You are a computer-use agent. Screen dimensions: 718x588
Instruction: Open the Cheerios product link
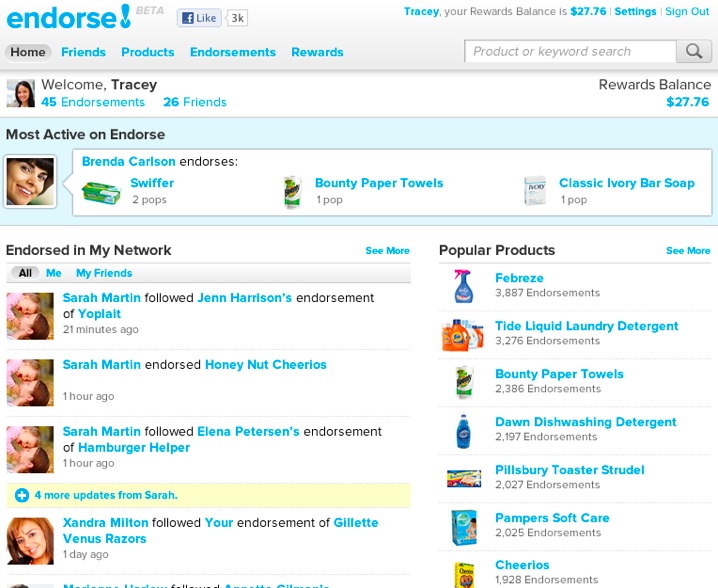pos(522,565)
